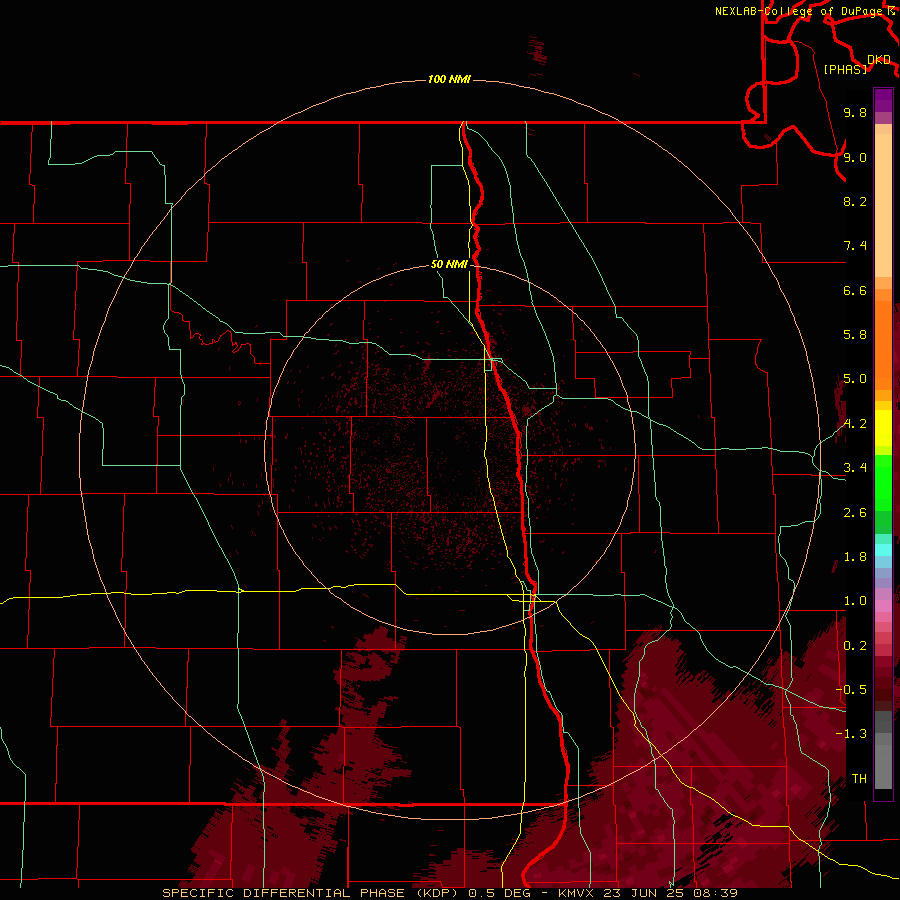Click the 1.0 scale label

point(855,601)
